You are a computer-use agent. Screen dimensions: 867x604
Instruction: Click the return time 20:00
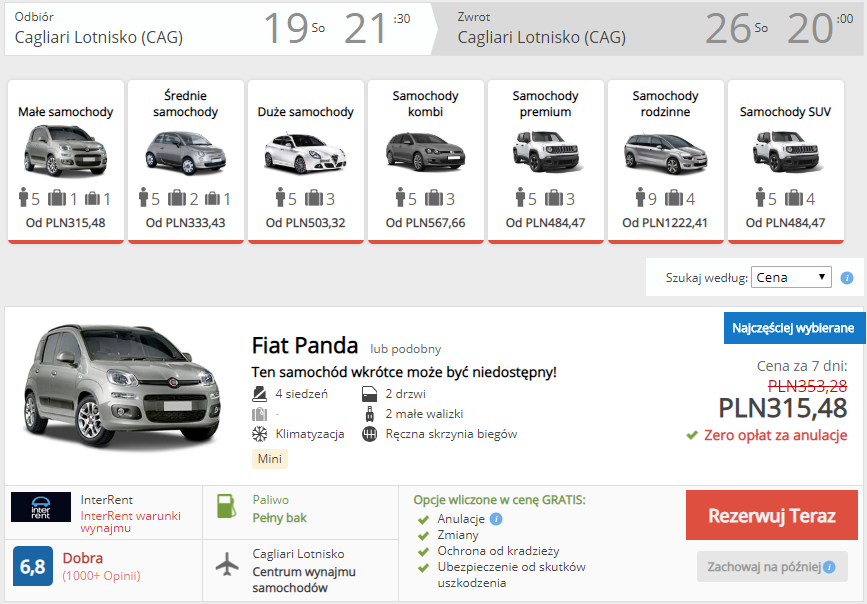pyautogui.click(x=821, y=28)
